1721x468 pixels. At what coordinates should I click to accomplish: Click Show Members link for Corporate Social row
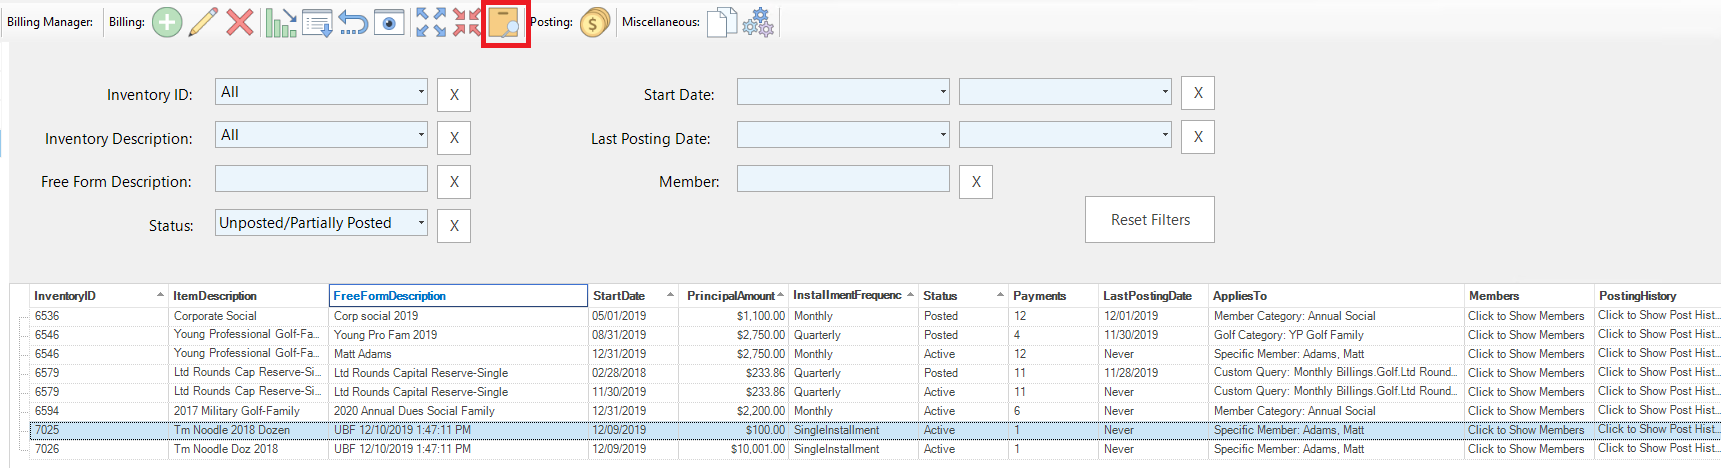(x=1525, y=316)
